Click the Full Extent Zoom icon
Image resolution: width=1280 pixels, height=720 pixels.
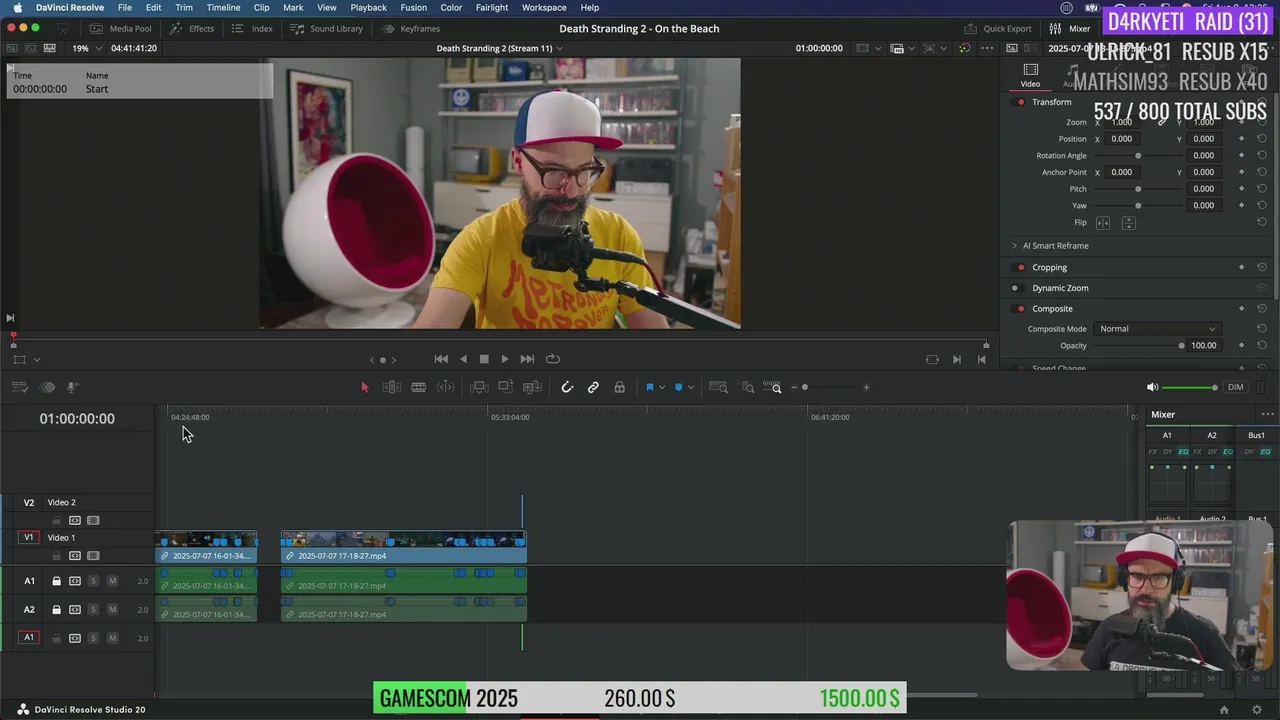pyautogui.click(x=718, y=387)
